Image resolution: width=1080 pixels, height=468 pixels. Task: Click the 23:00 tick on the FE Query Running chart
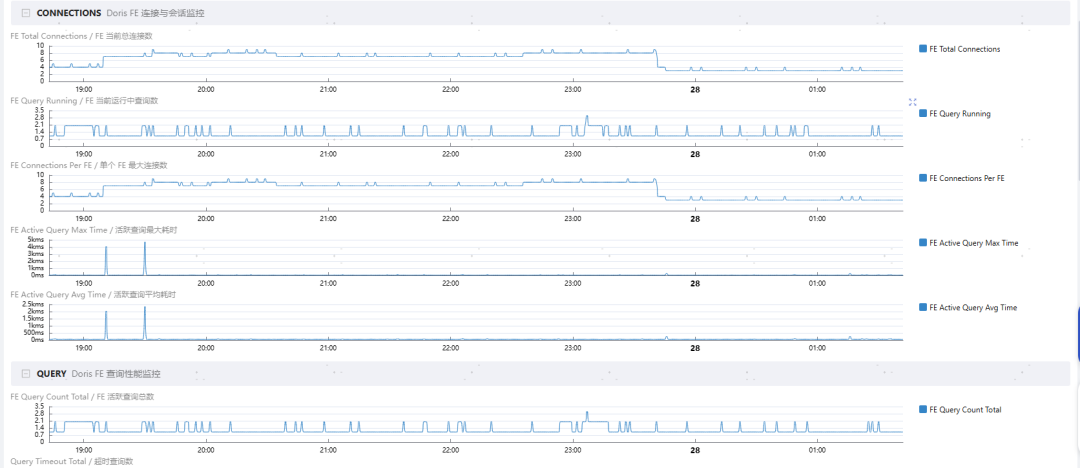tap(572, 154)
